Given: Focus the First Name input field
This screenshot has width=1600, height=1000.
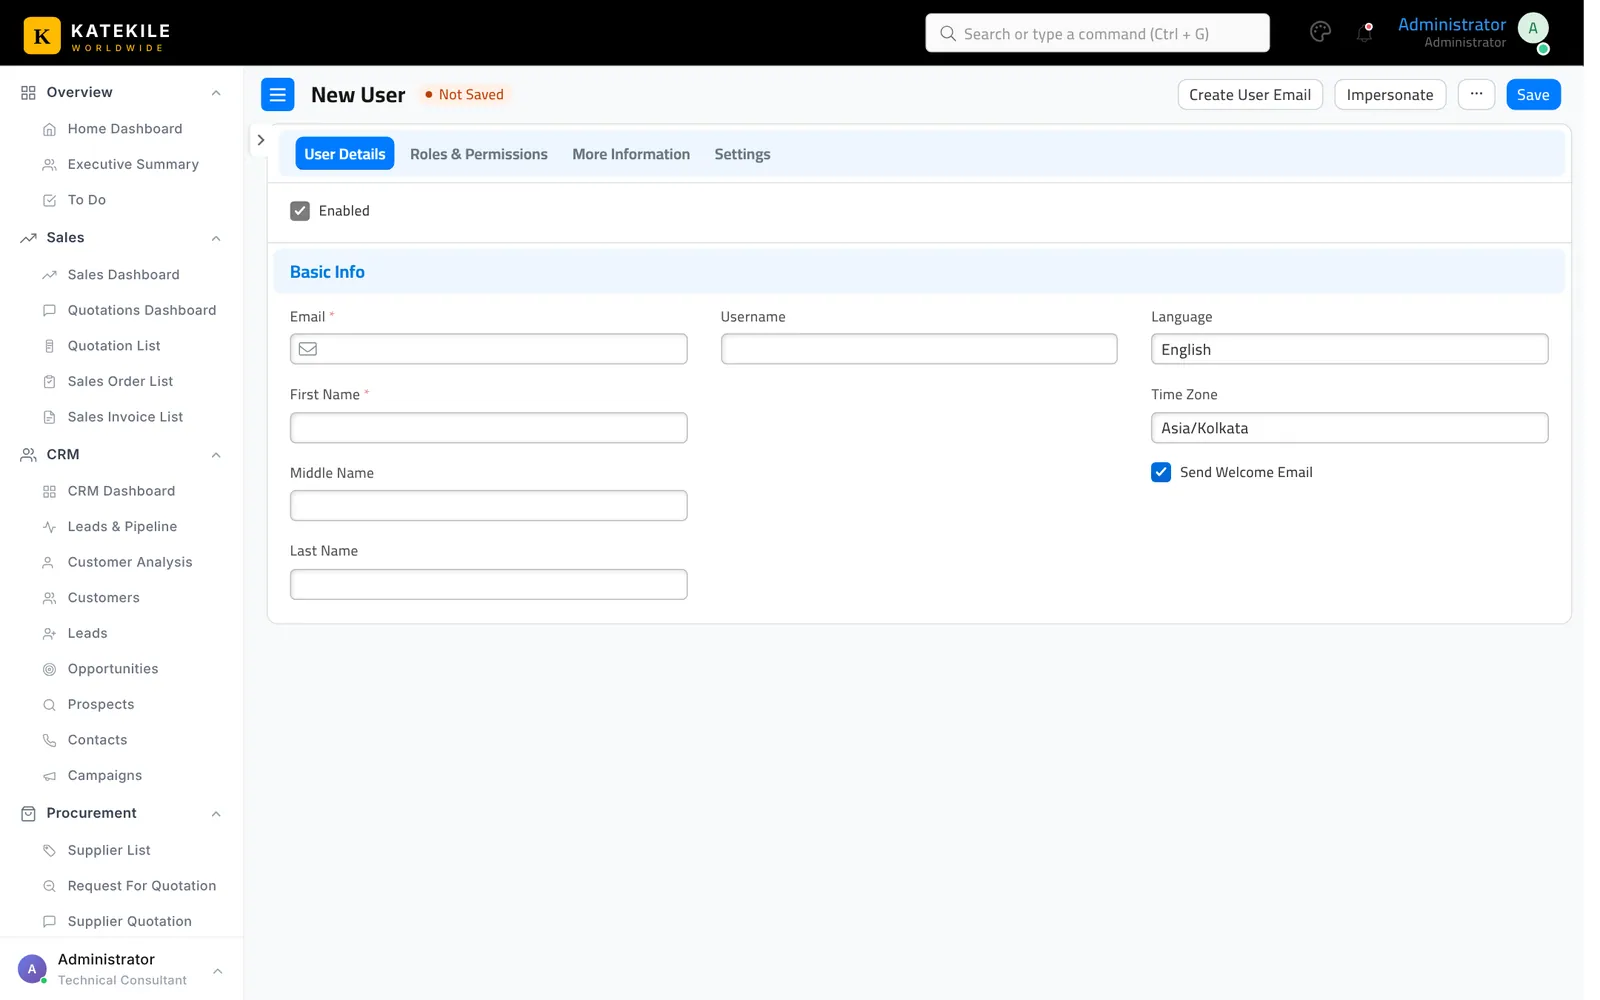Looking at the screenshot, I should 488,428.
